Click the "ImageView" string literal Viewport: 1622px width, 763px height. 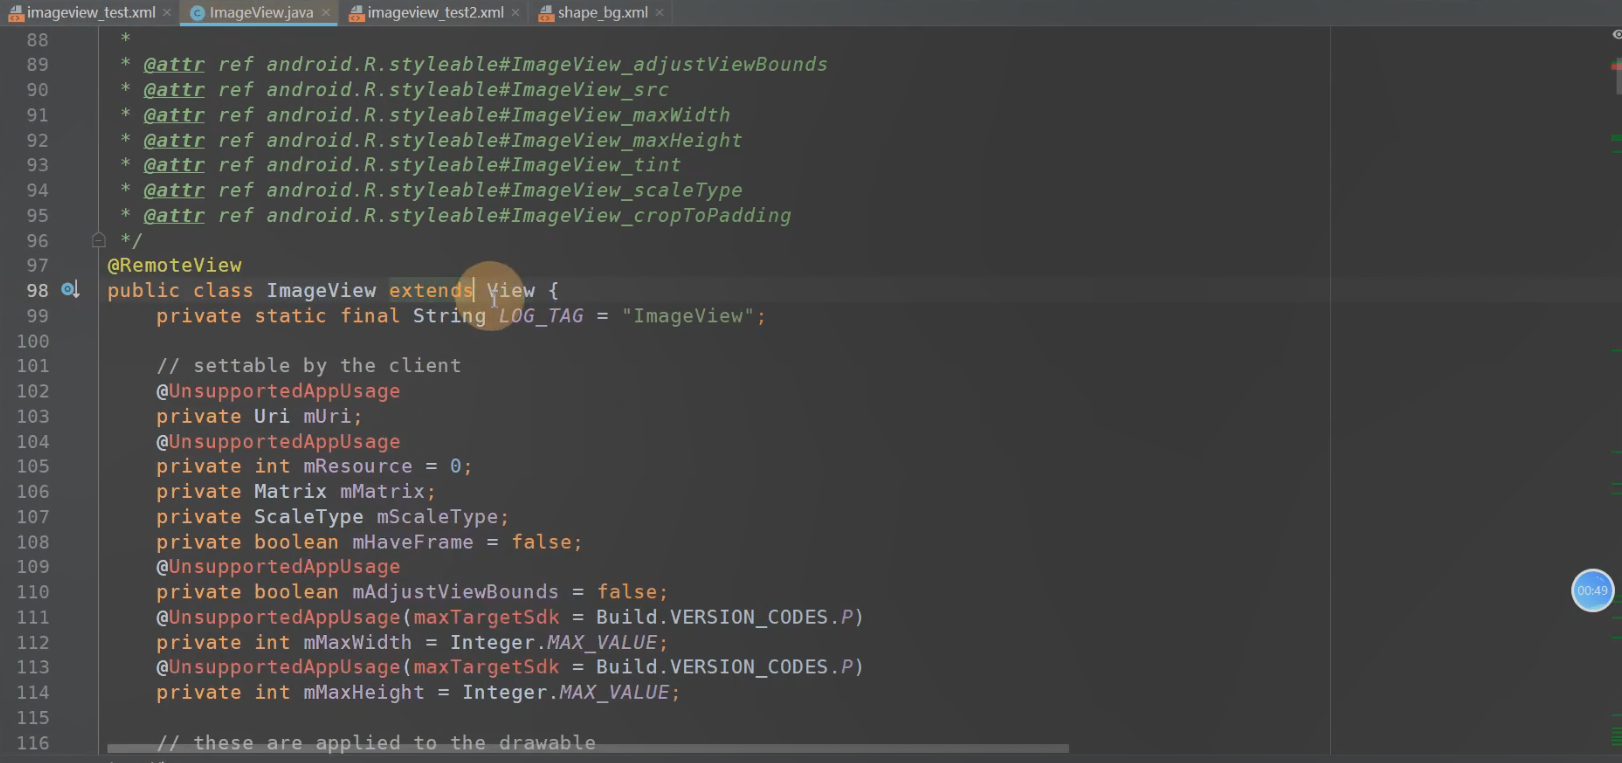tap(688, 316)
